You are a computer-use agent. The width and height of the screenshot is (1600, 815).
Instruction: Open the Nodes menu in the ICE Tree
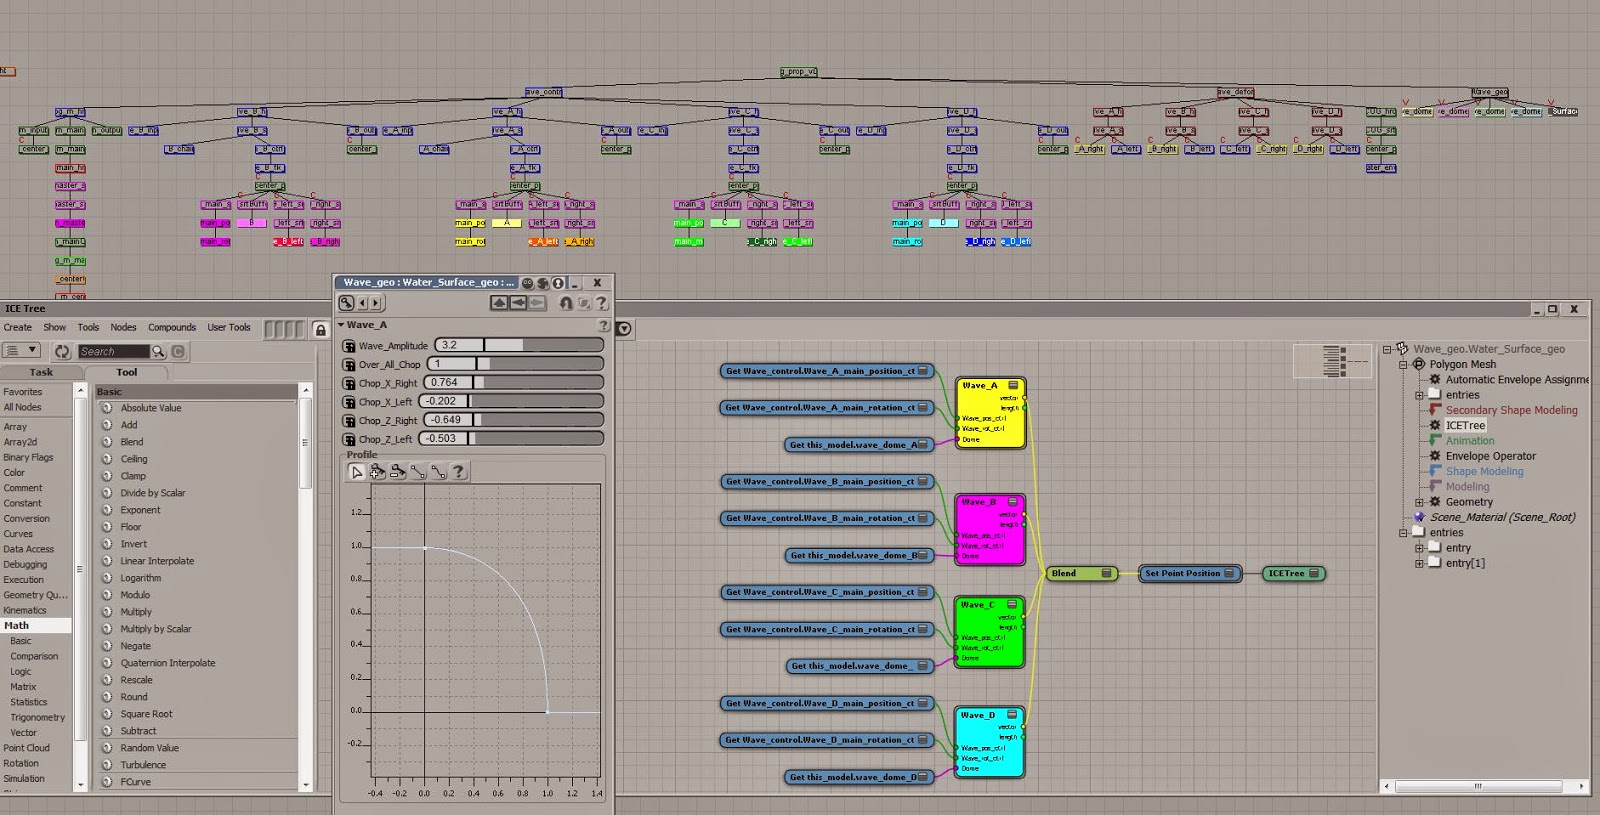pyautogui.click(x=124, y=327)
